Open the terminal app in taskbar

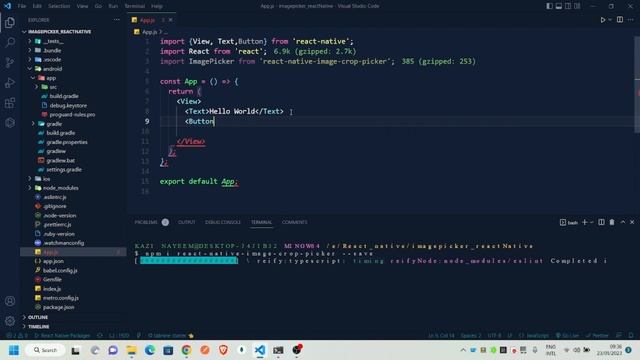[278, 350]
